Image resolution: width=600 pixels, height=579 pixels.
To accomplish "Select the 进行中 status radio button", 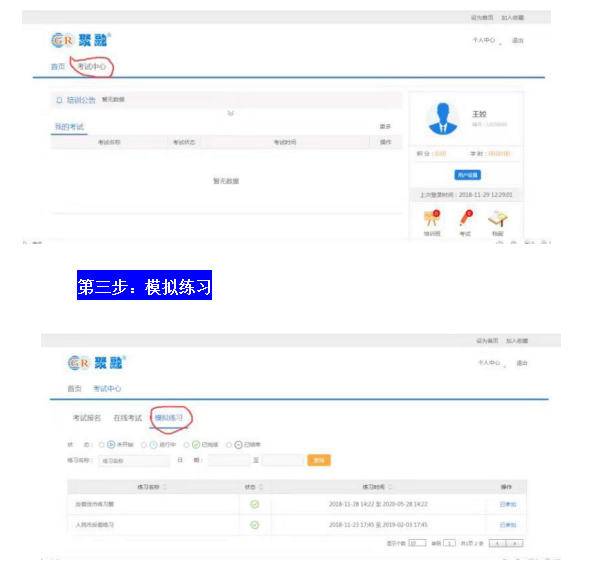I will tap(143, 444).
